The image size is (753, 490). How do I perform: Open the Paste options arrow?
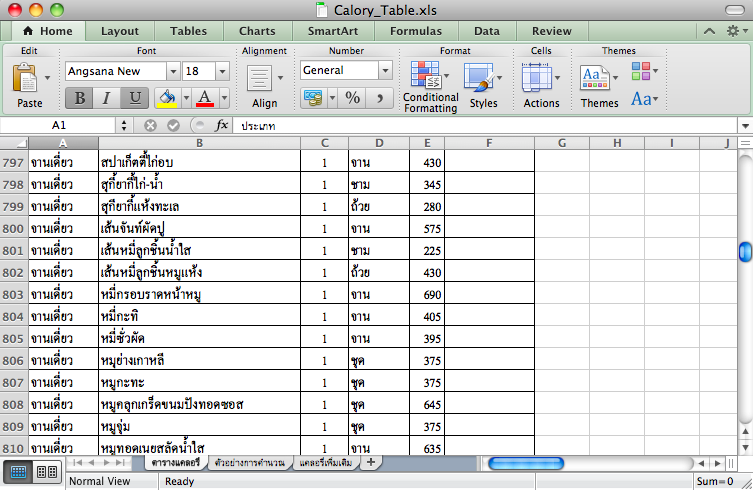[x=47, y=78]
